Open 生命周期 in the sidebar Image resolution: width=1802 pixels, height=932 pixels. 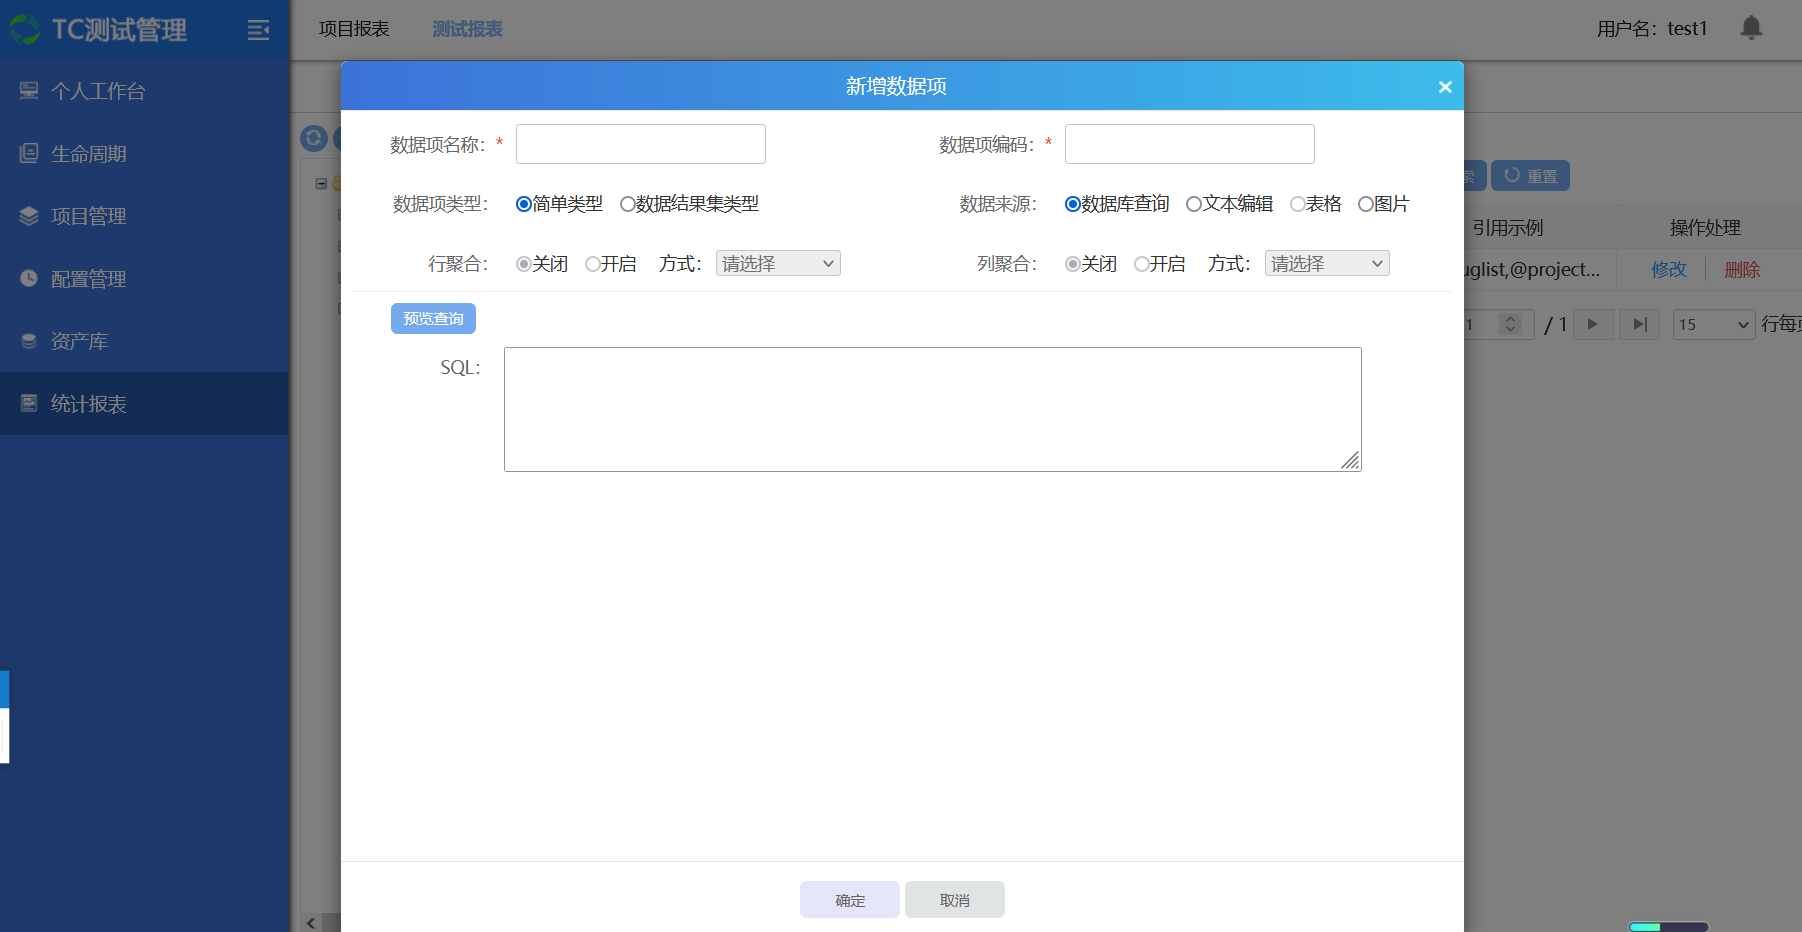pyautogui.click(x=88, y=154)
